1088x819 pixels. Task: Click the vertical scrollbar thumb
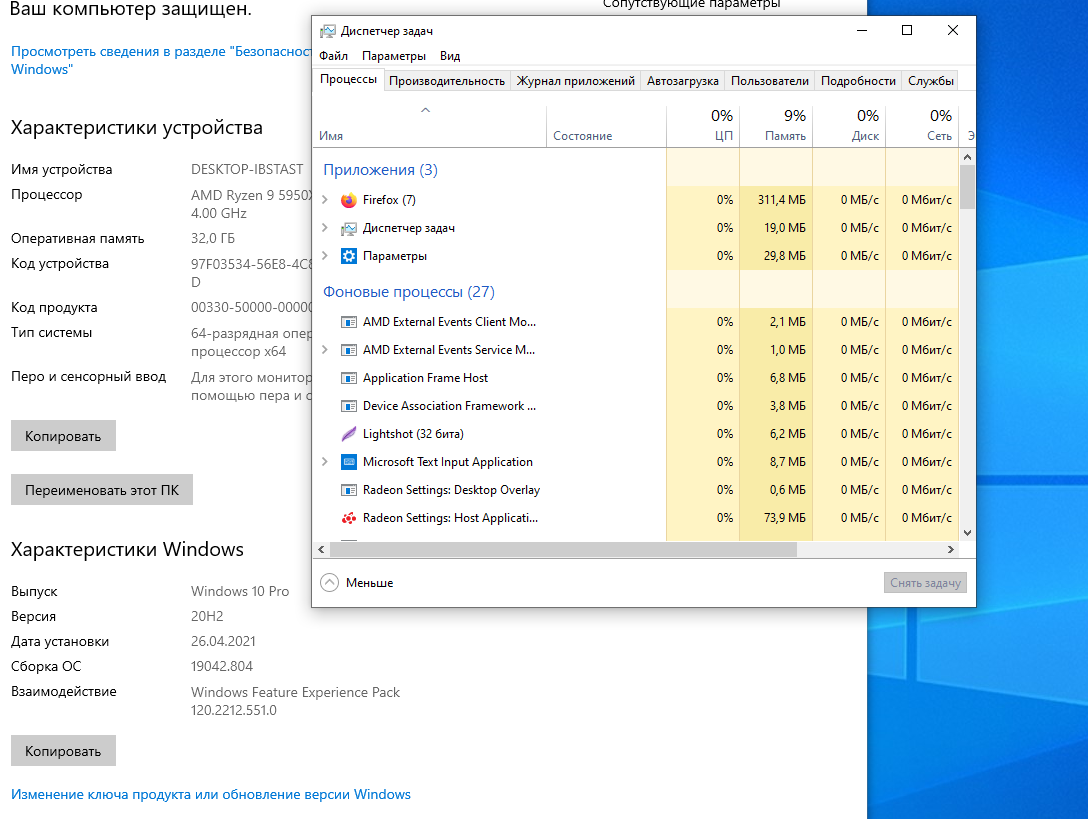point(967,187)
